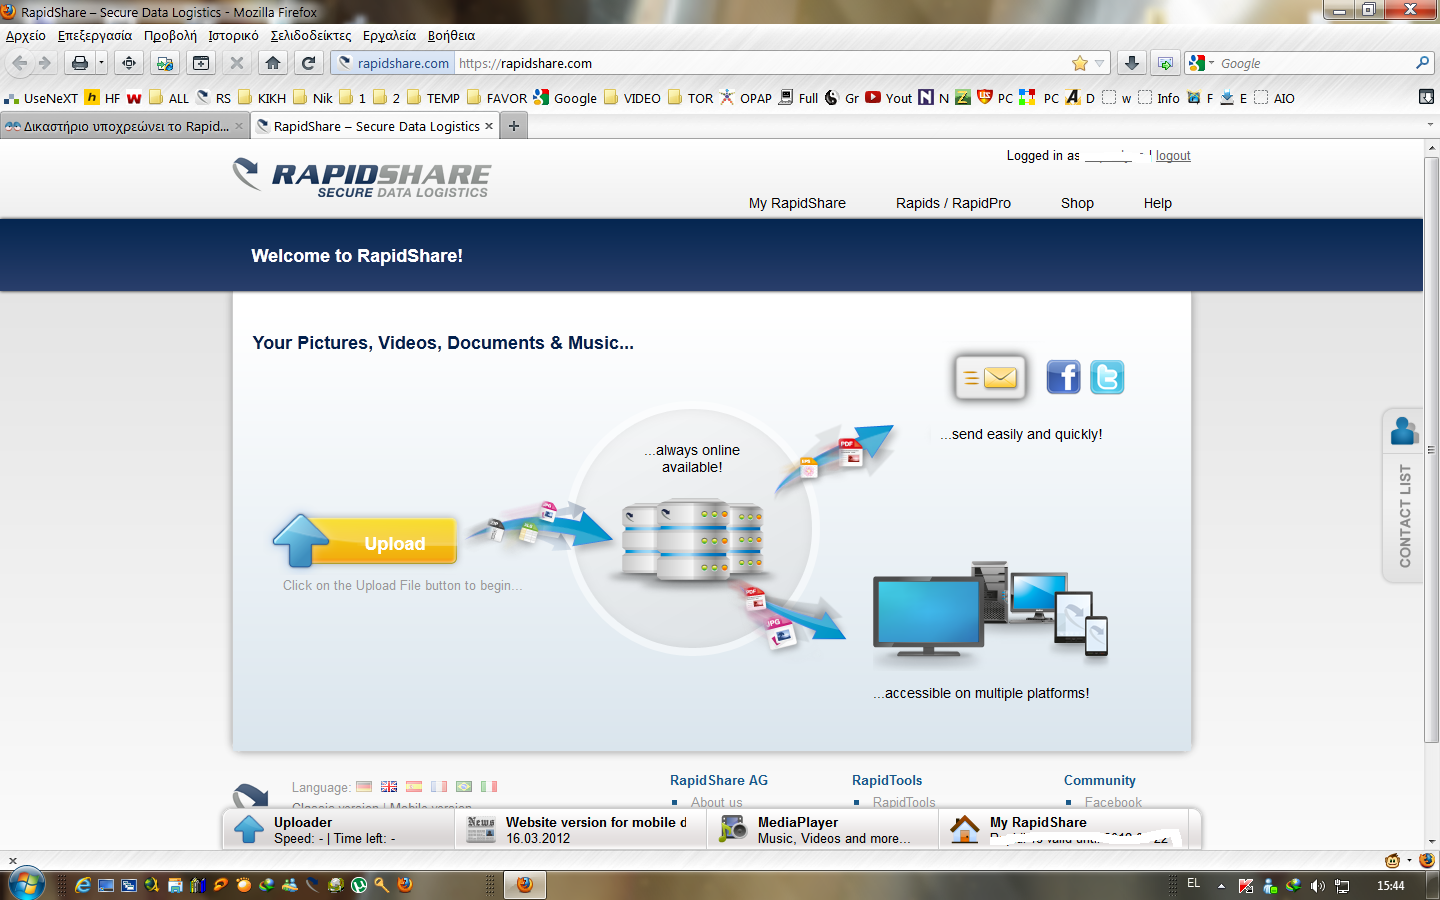Select the English UK flag language
1440x900 pixels.
pyautogui.click(x=389, y=787)
